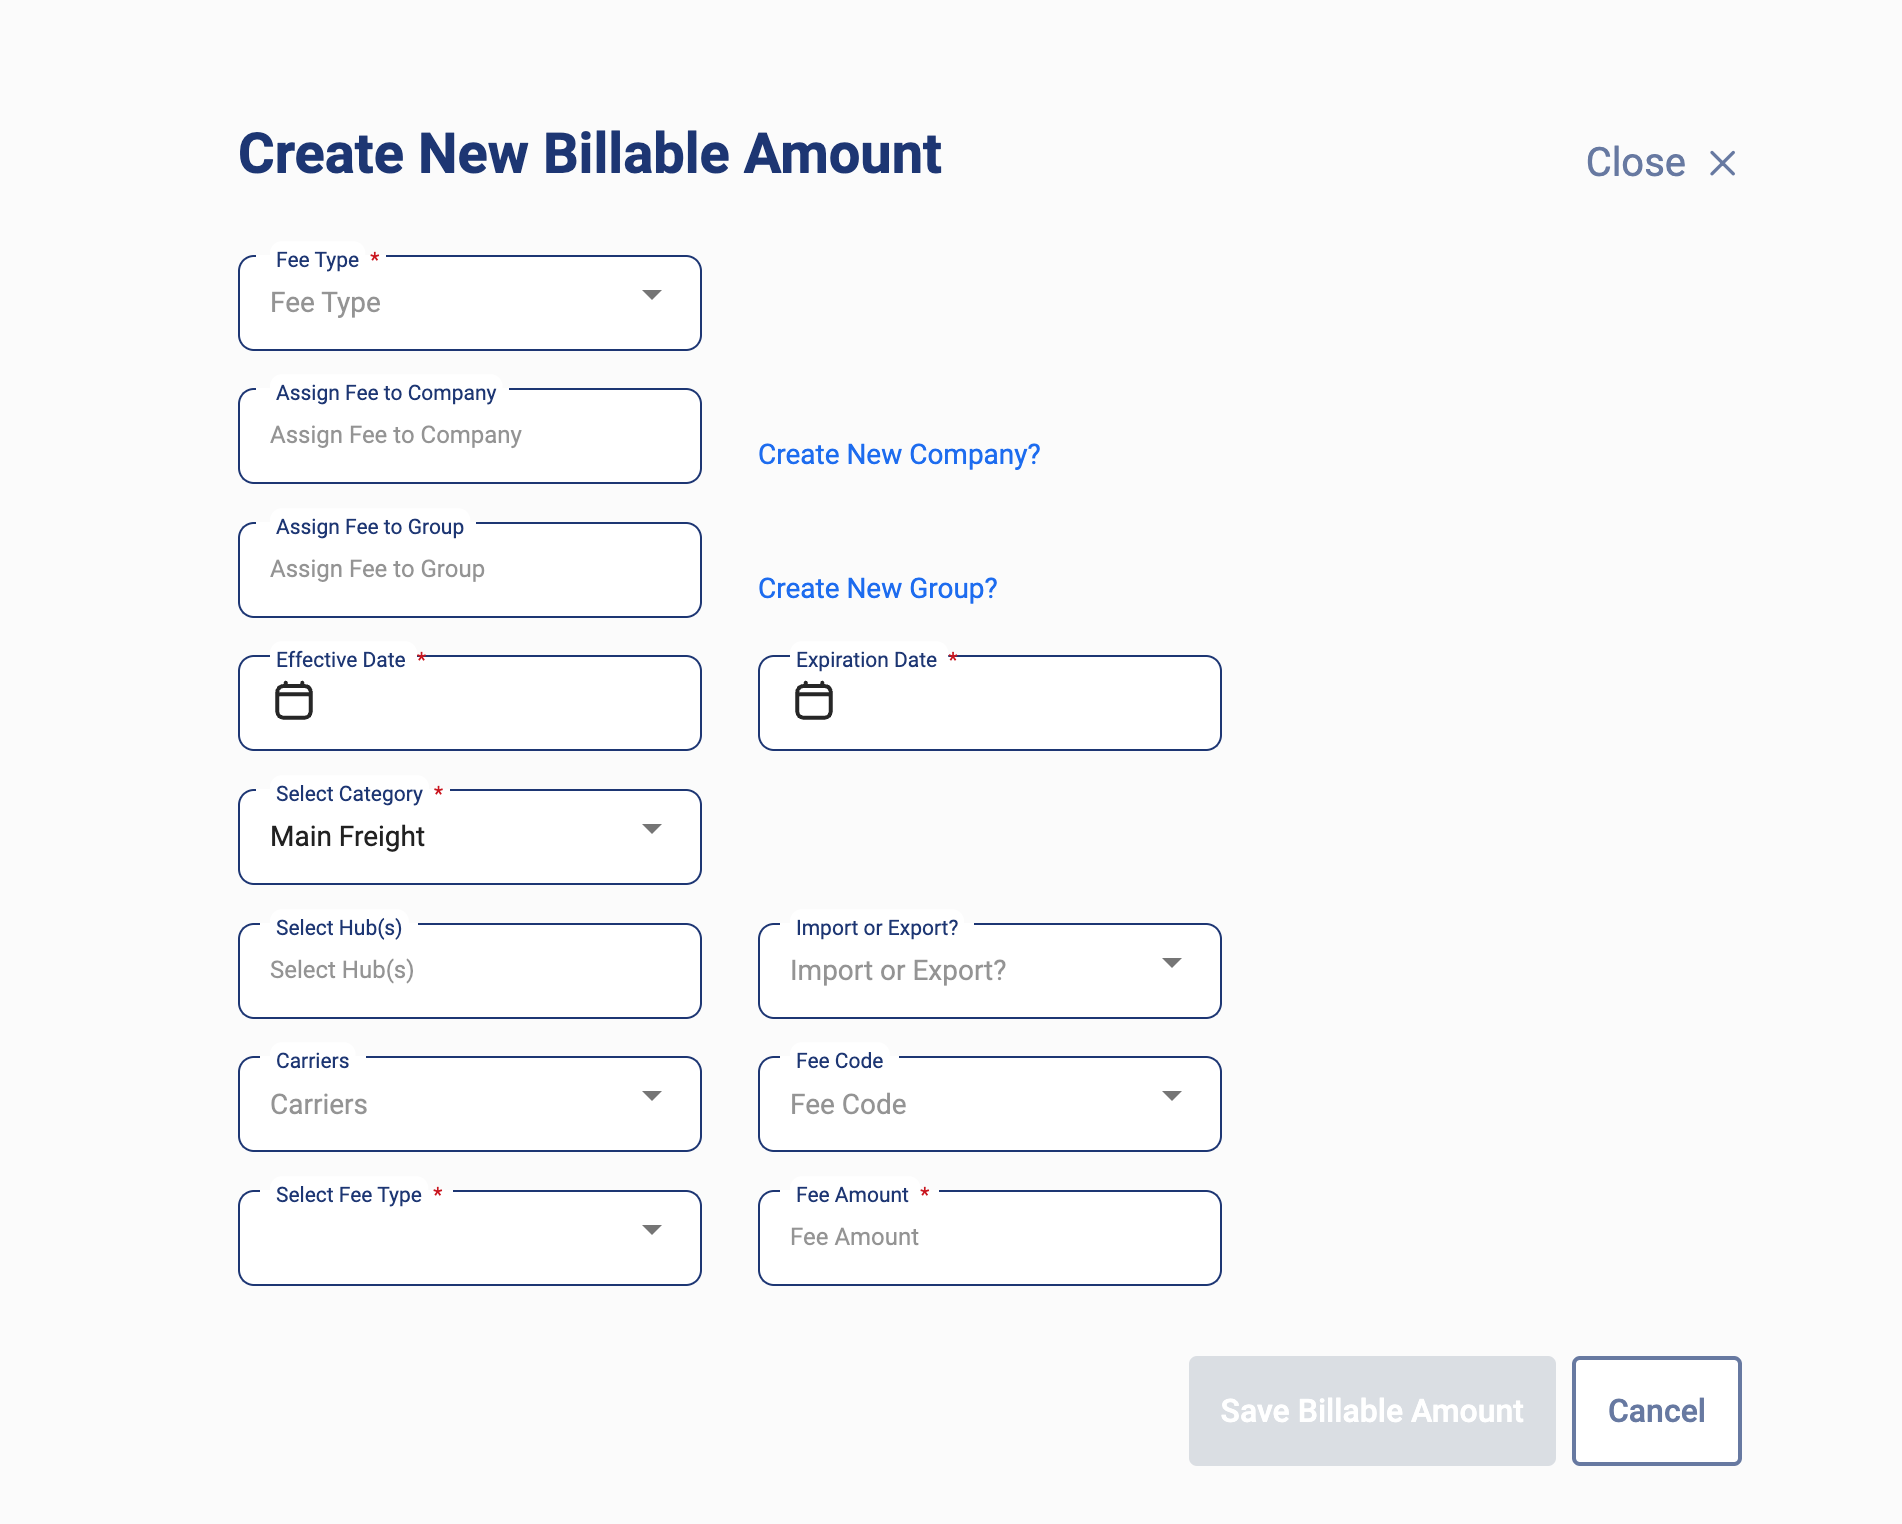Click the Create New Company link
This screenshot has width=1902, height=1524.
click(x=899, y=455)
